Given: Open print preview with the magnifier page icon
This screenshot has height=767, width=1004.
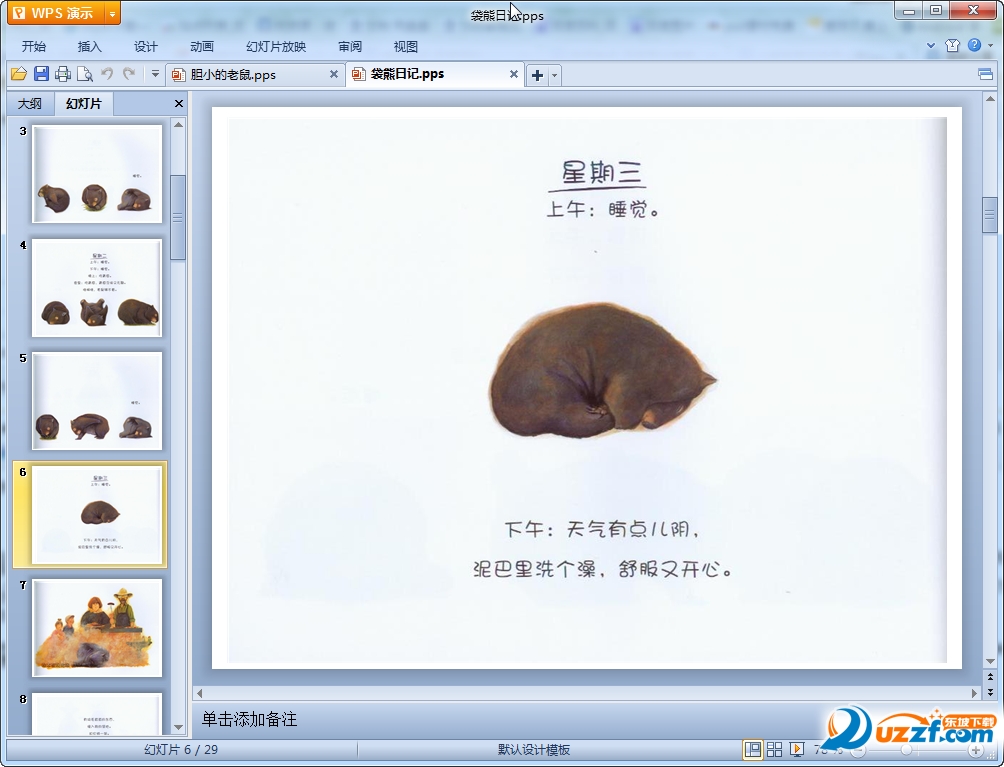Looking at the screenshot, I should pos(85,74).
